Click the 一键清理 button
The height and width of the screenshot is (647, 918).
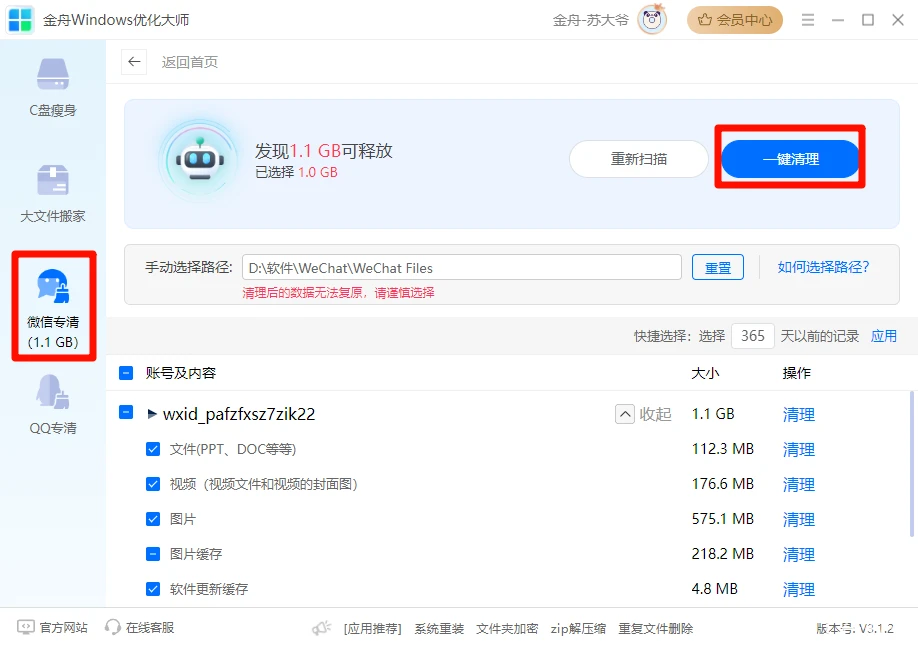coord(790,159)
